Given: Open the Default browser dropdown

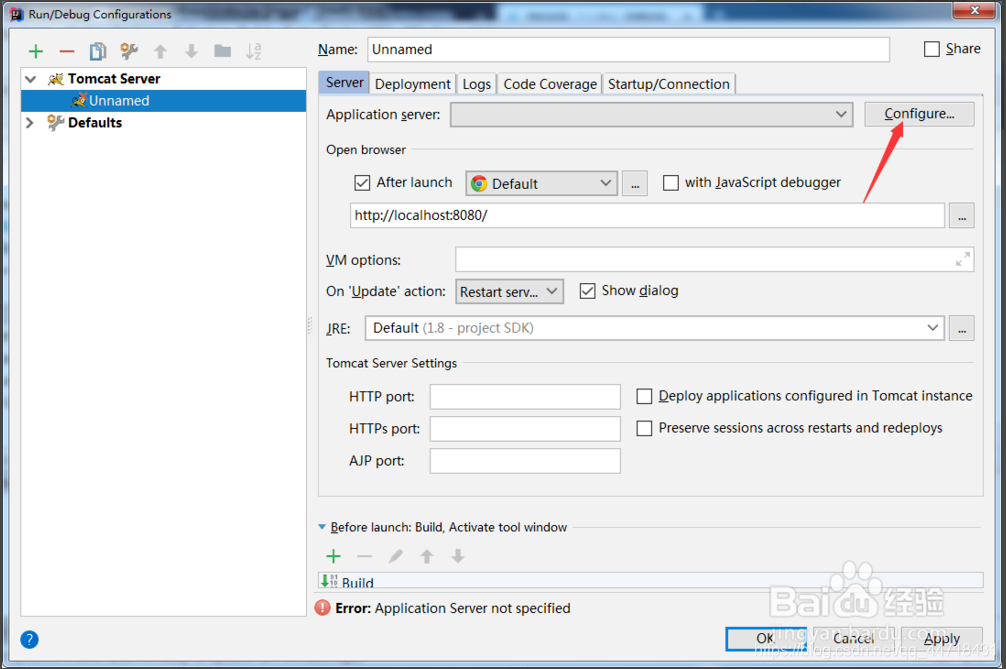Looking at the screenshot, I should 541,183.
